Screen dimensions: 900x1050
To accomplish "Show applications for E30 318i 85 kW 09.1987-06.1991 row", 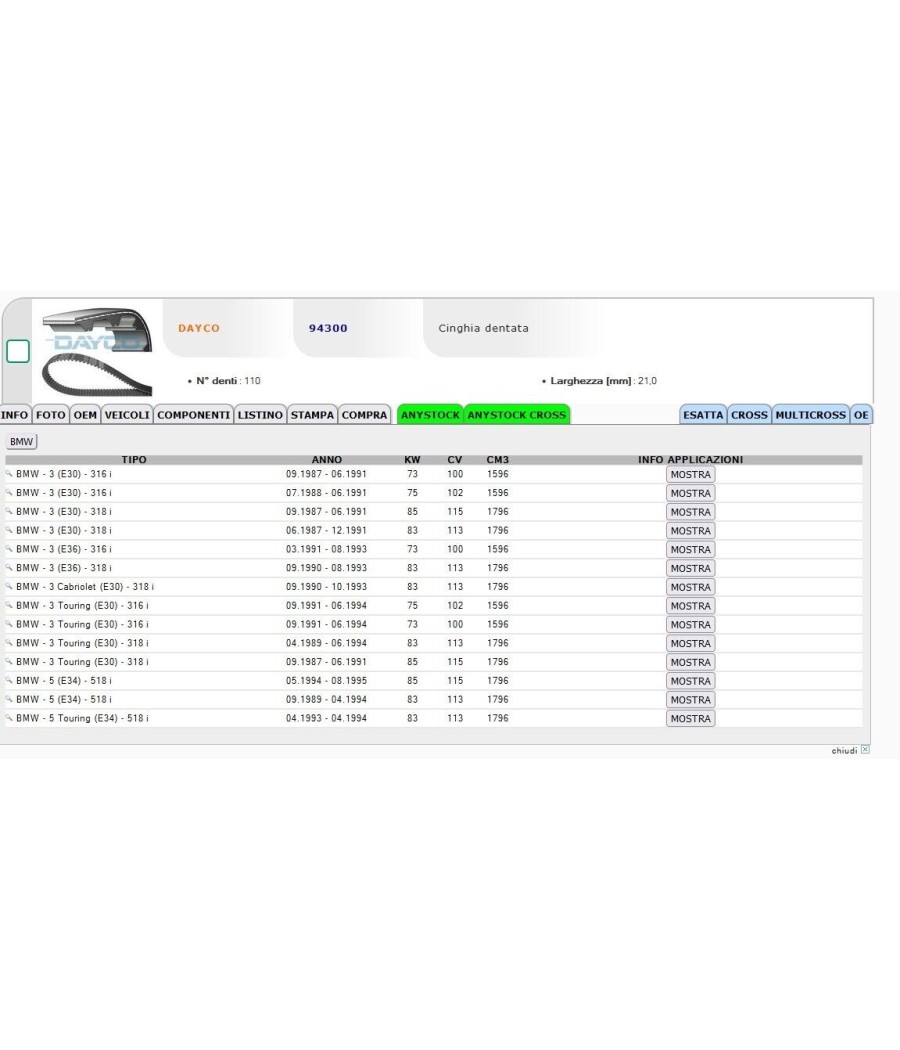I will [x=690, y=512].
